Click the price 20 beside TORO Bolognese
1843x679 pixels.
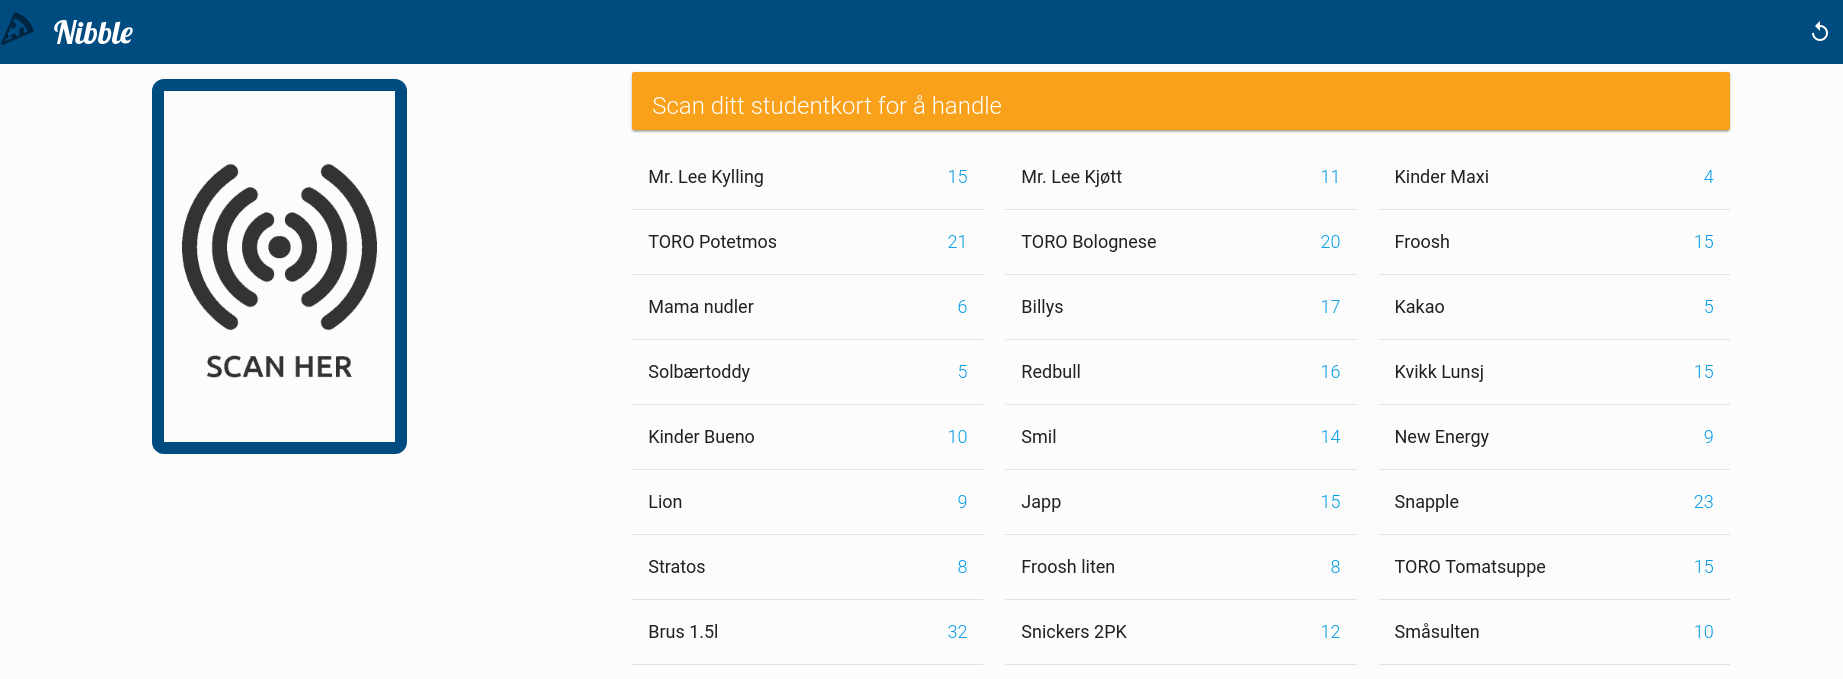point(1330,242)
